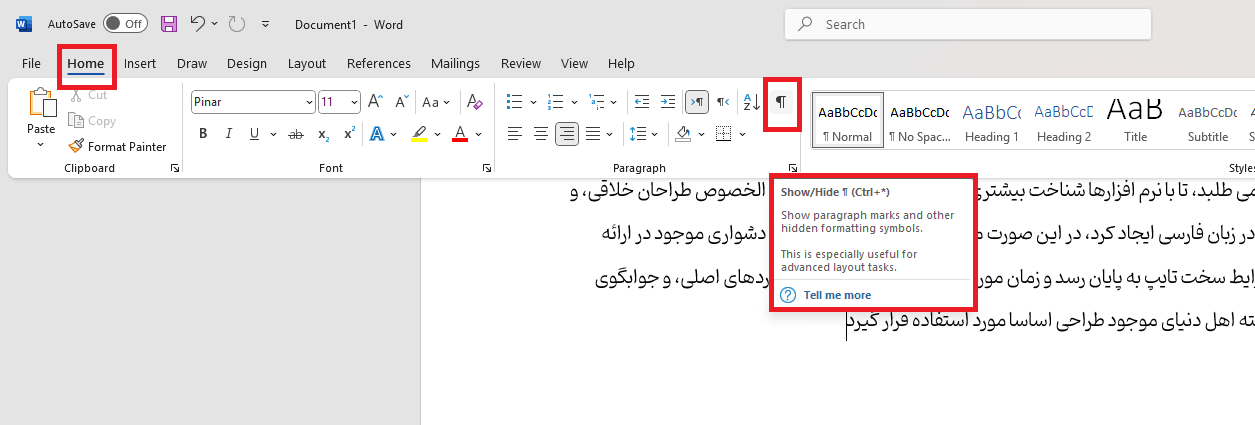The image size is (1255, 425).
Task: Customize Quick Access Toolbar dropdown
Action: (x=265, y=24)
